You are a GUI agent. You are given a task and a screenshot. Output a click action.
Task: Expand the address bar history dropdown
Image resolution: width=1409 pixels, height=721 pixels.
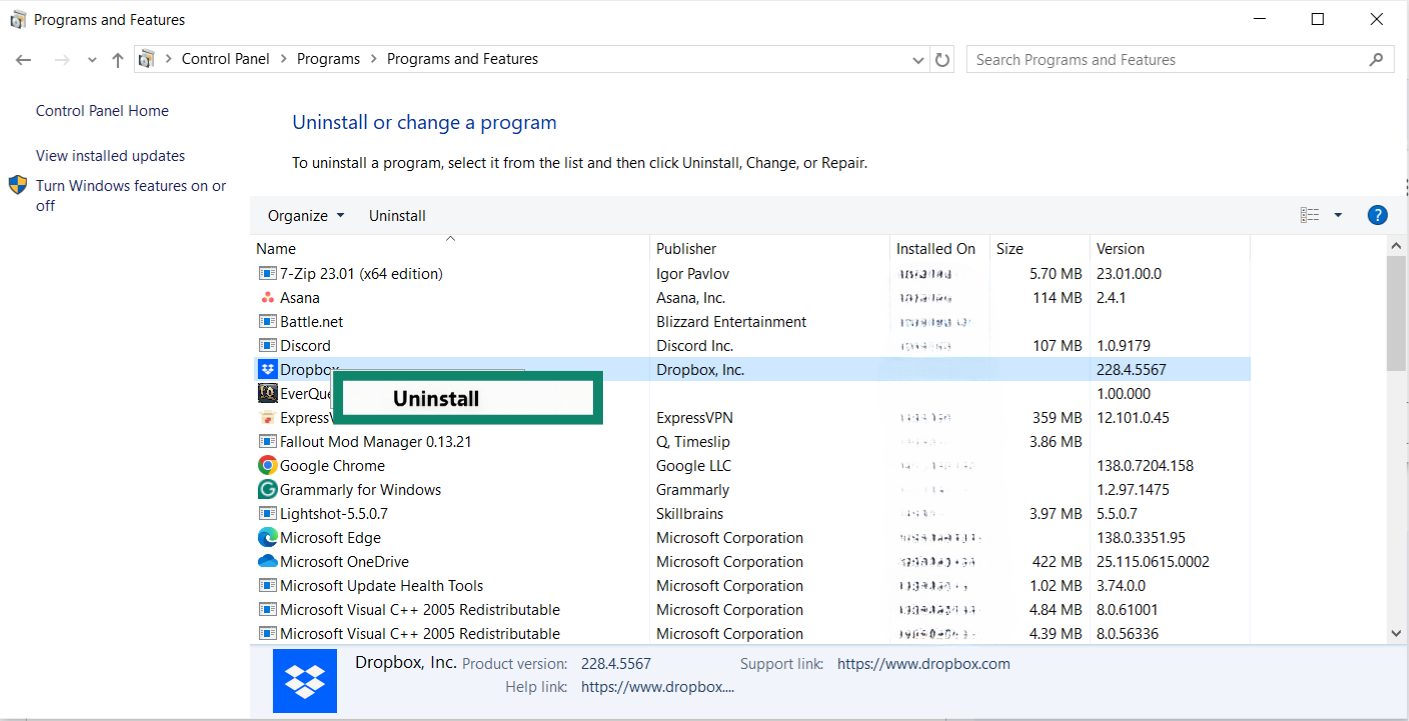[x=918, y=59]
